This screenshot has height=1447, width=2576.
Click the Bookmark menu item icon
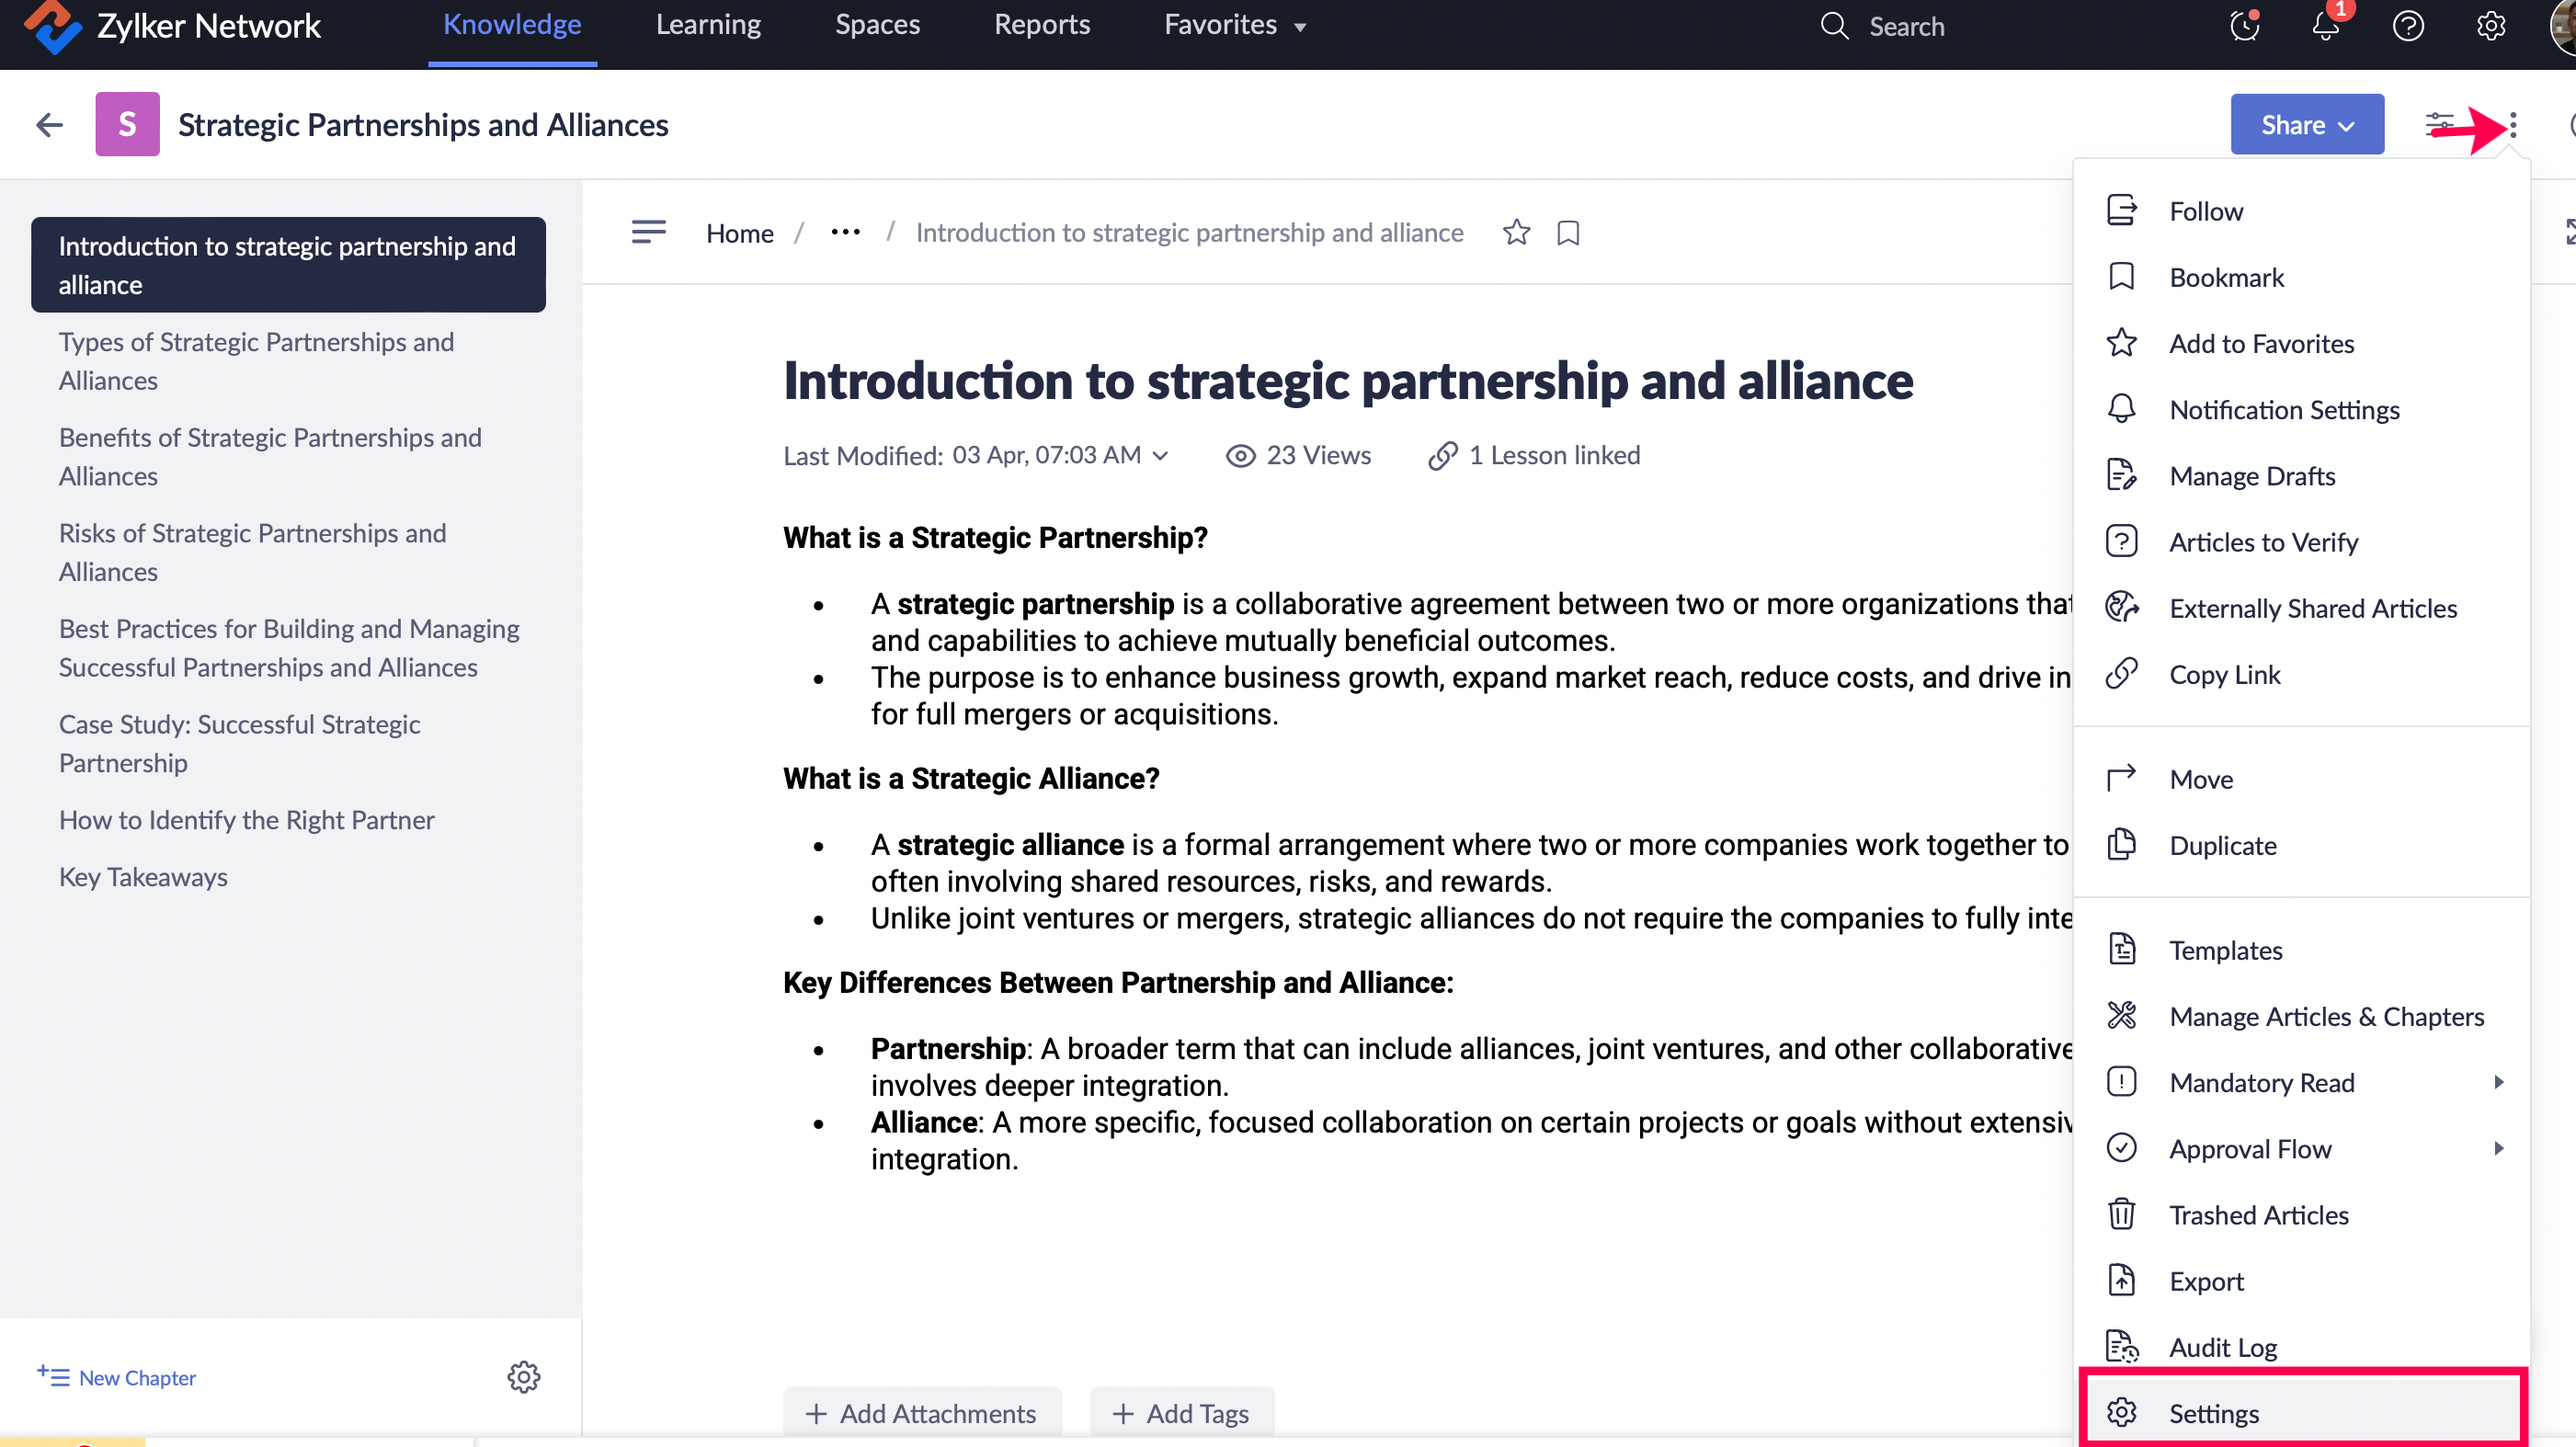pyautogui.click(x=2121, y=277)
